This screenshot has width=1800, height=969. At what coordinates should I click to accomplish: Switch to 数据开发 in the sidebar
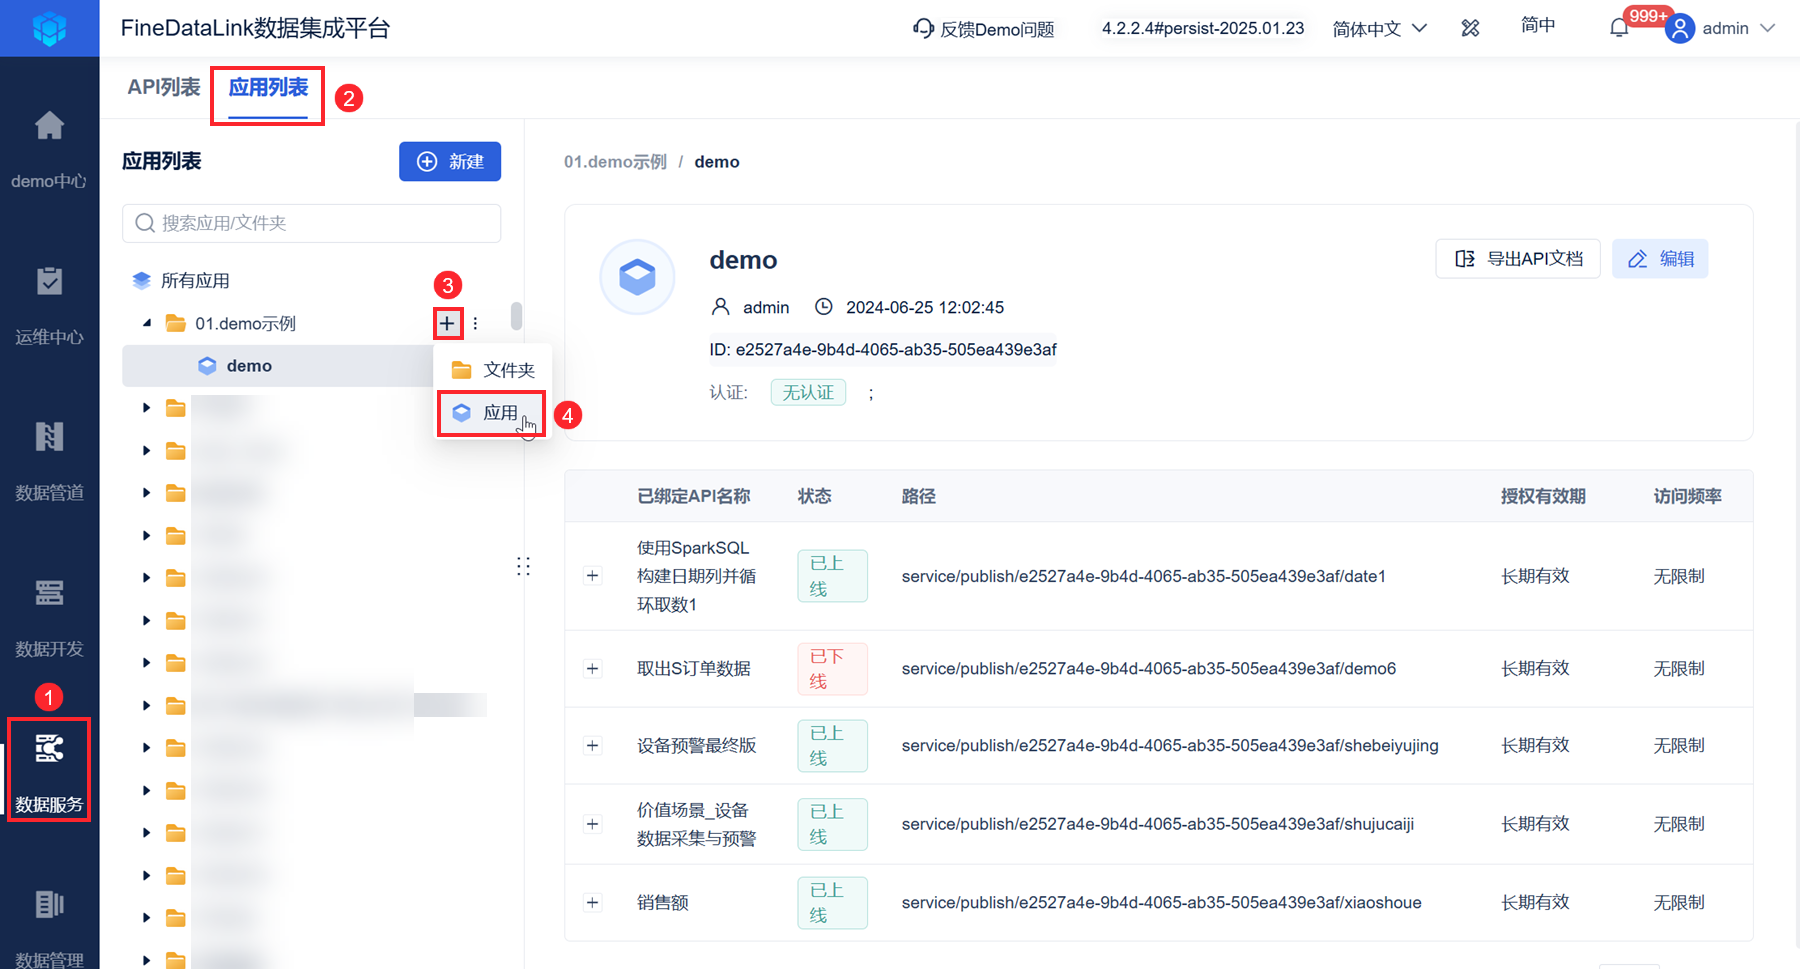click(x=49, y=618)
